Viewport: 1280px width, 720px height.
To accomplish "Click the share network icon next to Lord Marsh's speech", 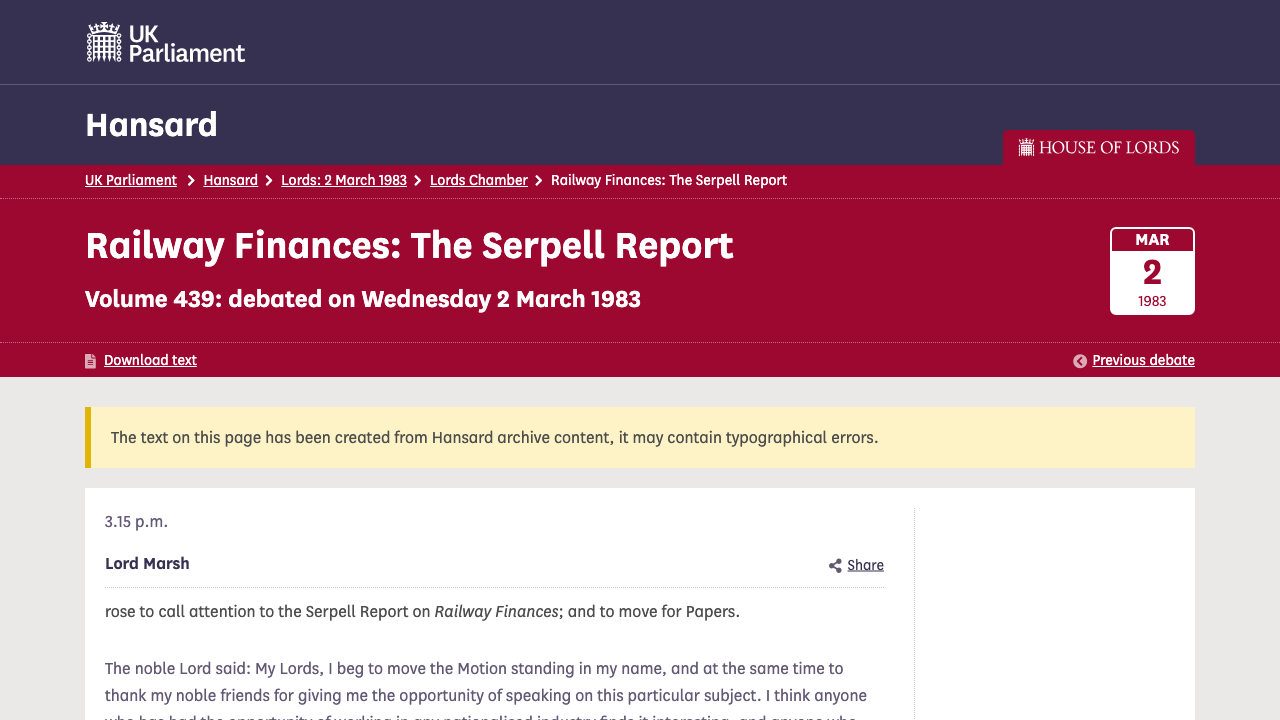I will coord(835,565).
